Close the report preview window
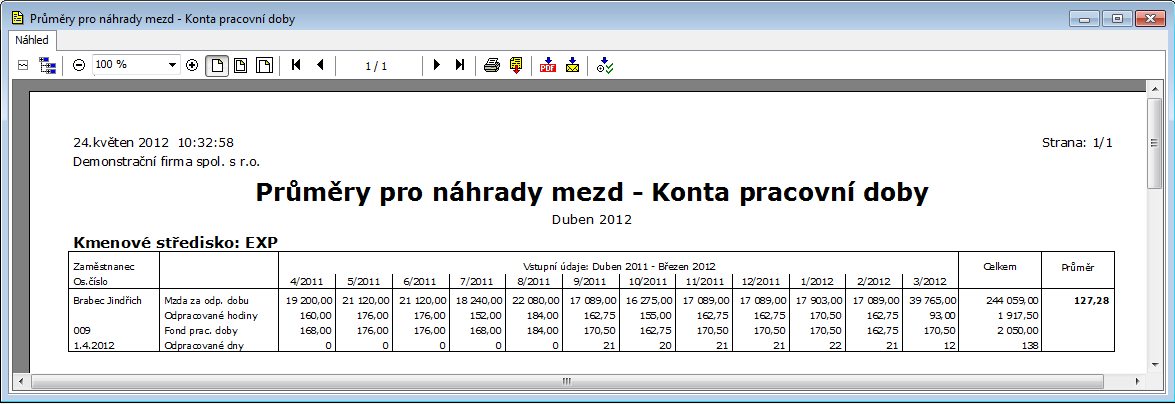The height and width of the screenshot is (404, 1175). point(1149,18)
